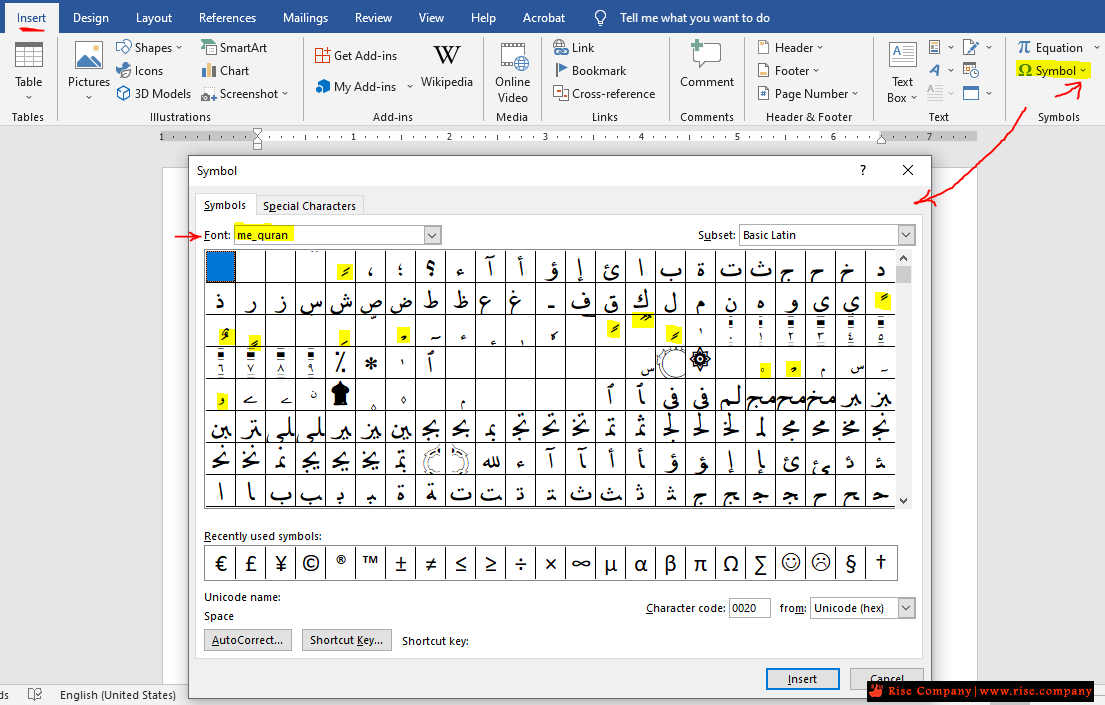Viewport: 1105px width, 705px height.
Task: Open the Table insert menu
Action: pos(29,71)
